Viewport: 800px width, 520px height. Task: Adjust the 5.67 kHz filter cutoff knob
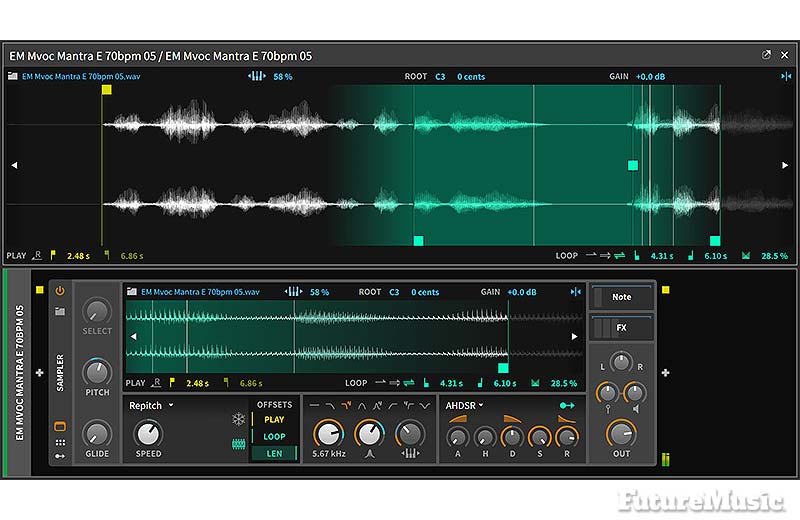click(x=329, y=433)
